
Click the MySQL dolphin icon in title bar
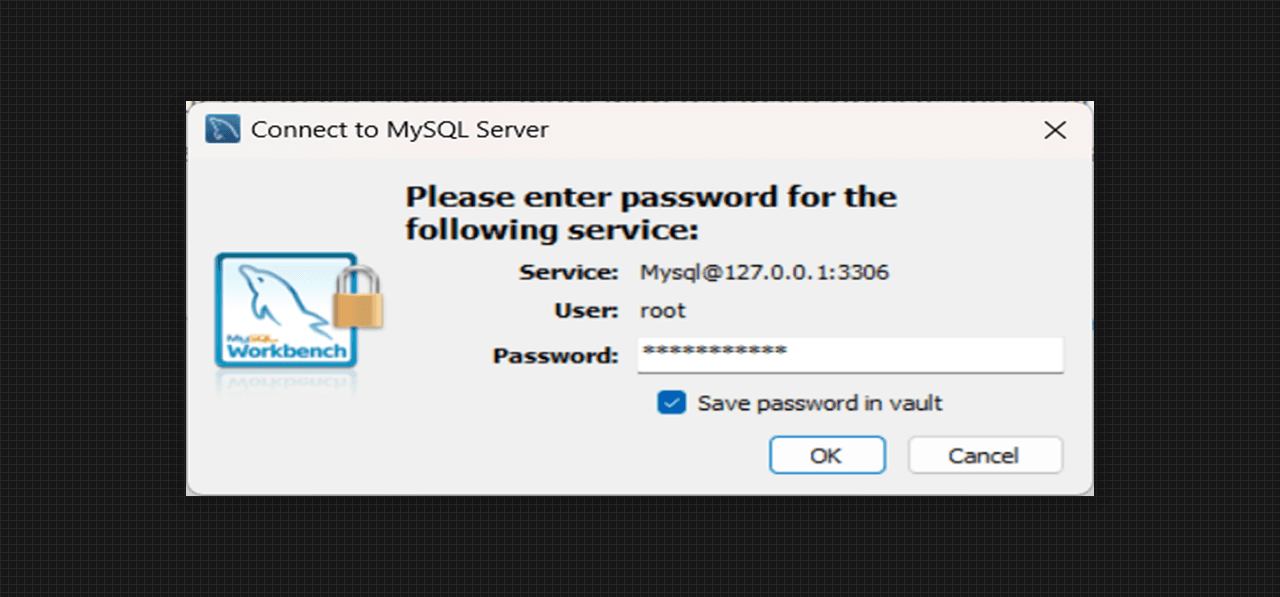[x=222, y=129]
